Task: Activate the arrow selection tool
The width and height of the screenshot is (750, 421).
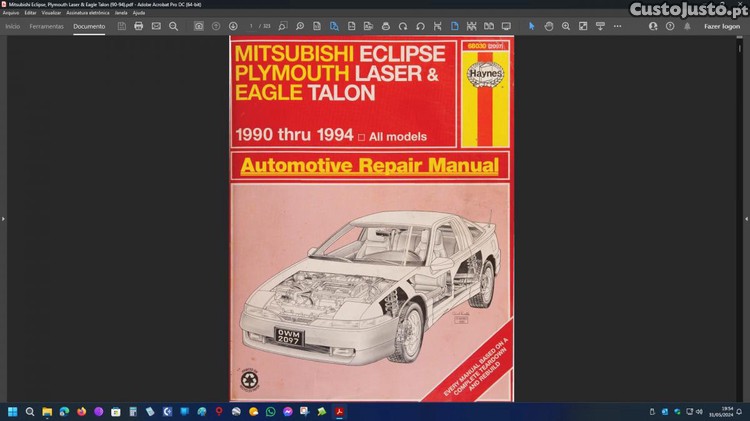Action: pyautogui.click(x=532, y=26)
